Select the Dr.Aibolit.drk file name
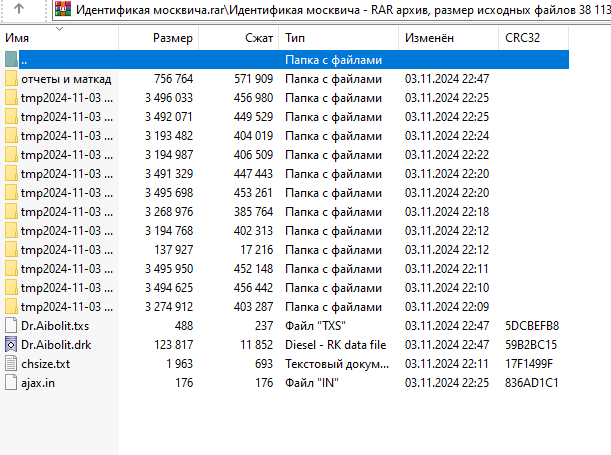The image size is (611, 455). [56, 345]
